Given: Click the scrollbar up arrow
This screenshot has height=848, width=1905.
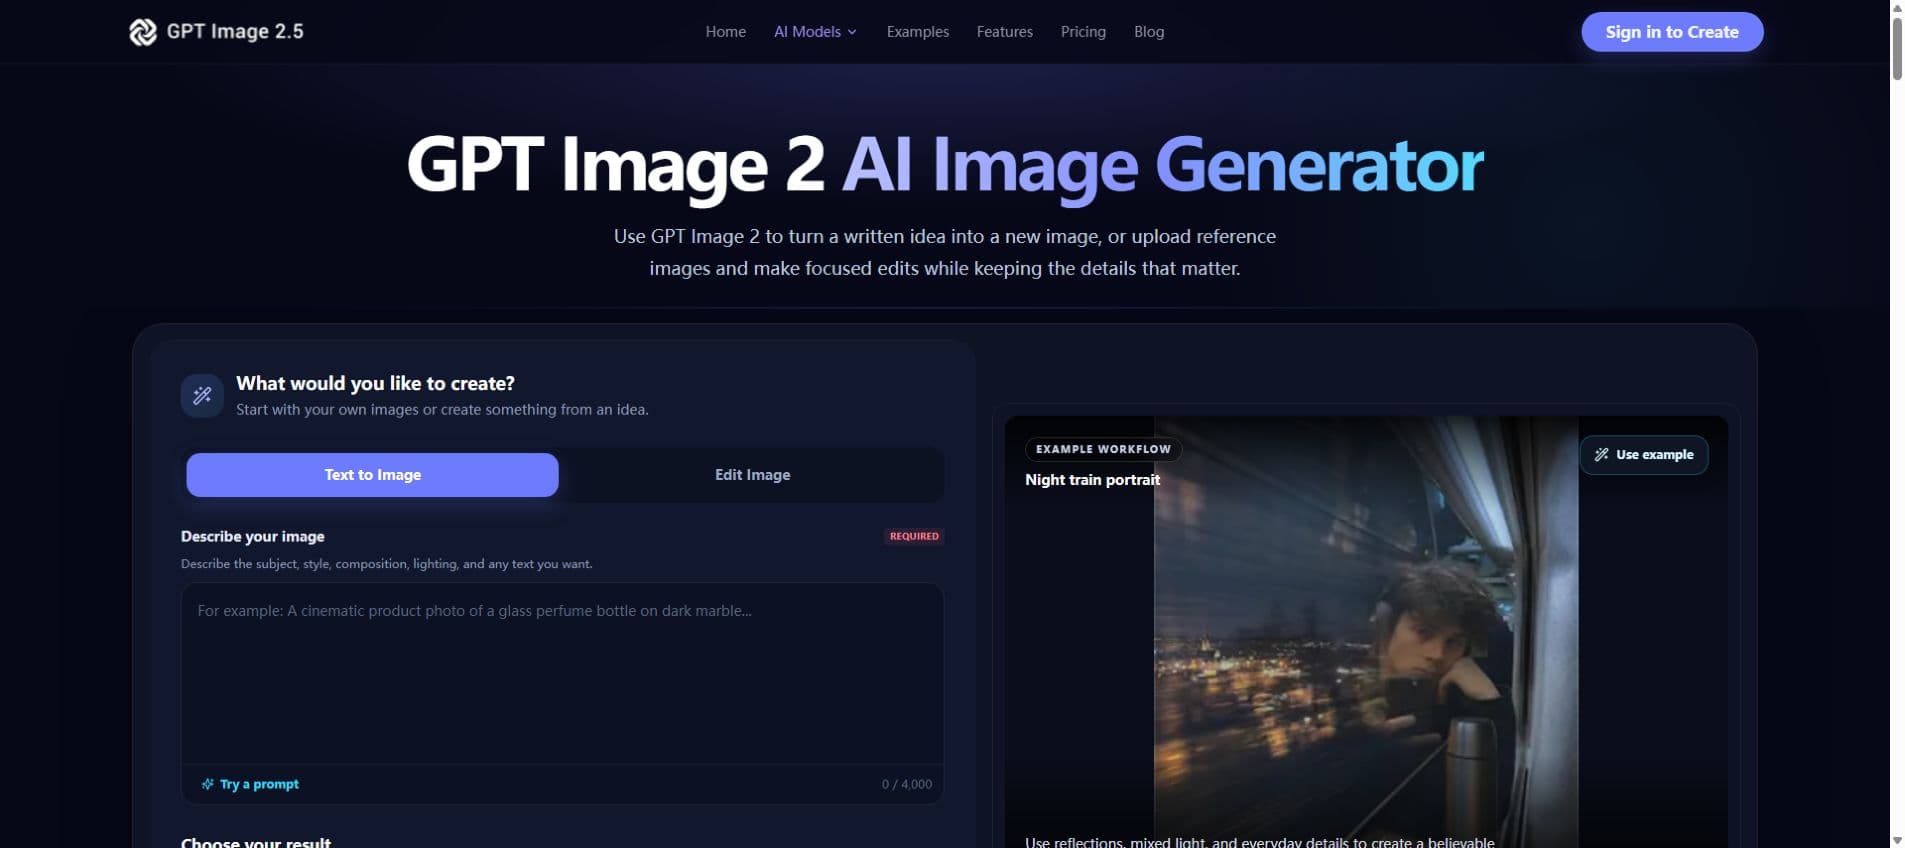Looking at the screenshot, I should [x=1896, y=7].
